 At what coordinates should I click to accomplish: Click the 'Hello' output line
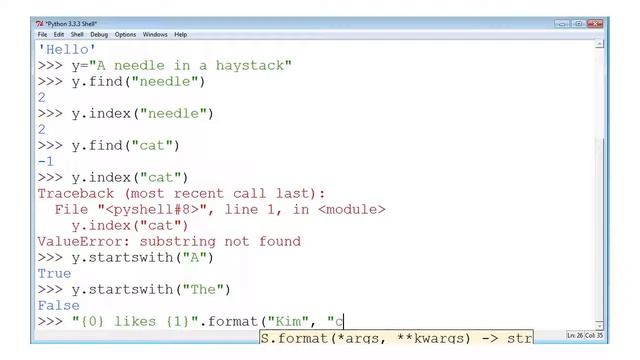(x=67, y=50)
